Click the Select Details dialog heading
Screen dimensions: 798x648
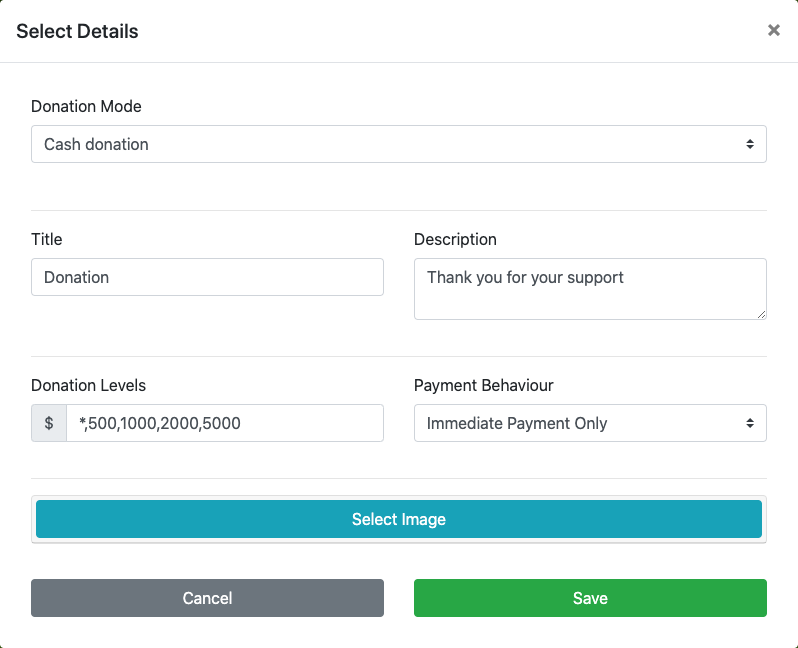[x=77, y=31]
